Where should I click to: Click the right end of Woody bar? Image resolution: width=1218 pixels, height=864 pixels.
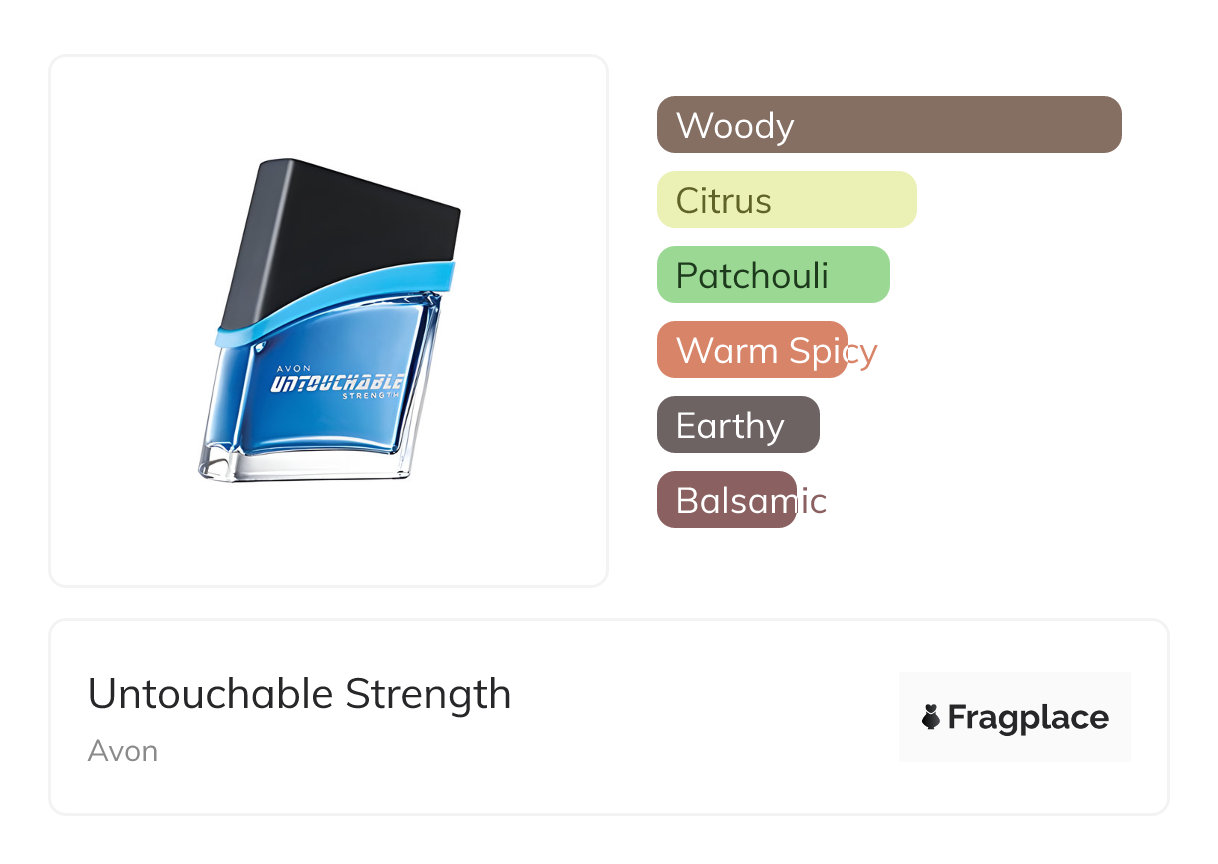1105,125
